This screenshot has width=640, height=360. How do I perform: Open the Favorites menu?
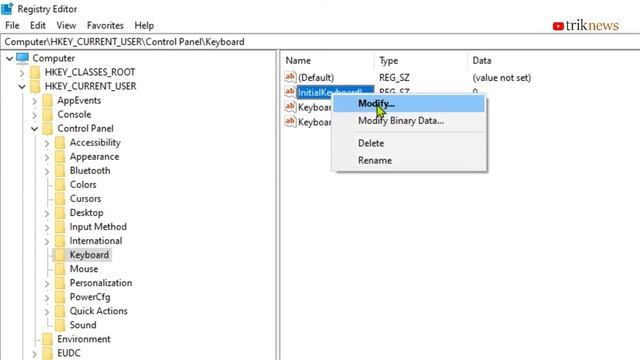click(105, 25)
